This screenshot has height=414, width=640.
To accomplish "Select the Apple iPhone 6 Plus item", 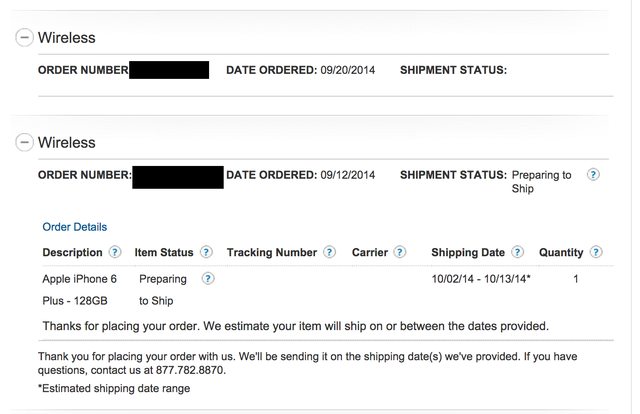I will point(79,289).
